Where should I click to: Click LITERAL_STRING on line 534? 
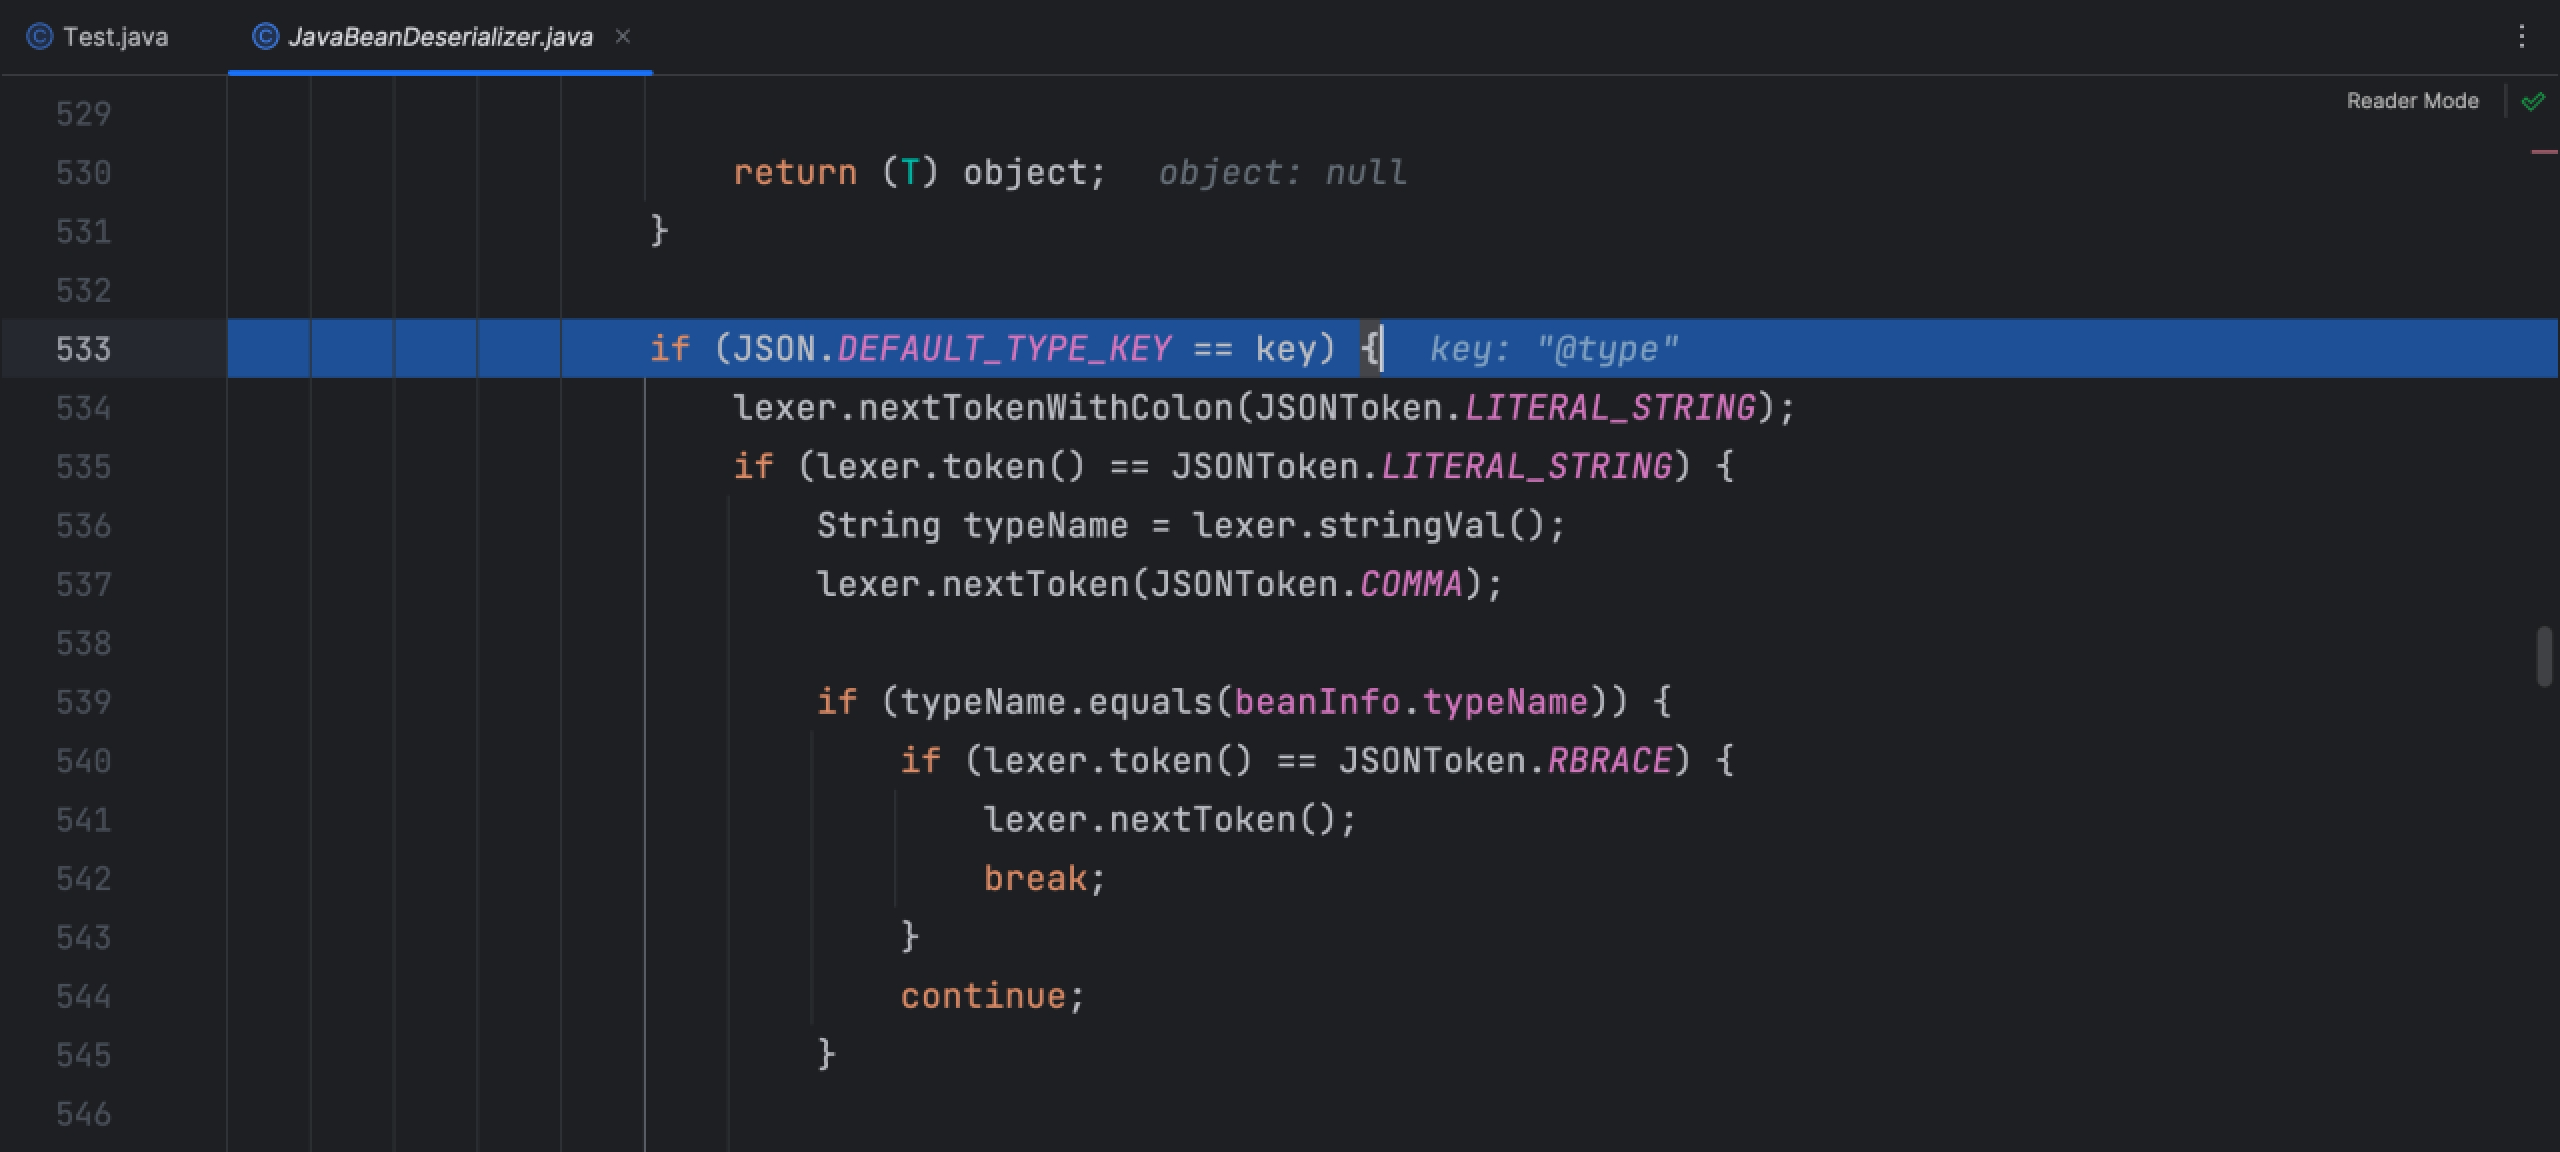[x=1610, y=408]
